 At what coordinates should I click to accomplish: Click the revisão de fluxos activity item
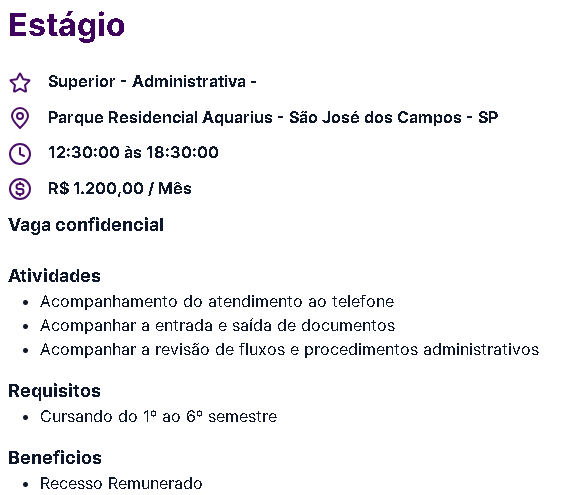tap(289, 350)
